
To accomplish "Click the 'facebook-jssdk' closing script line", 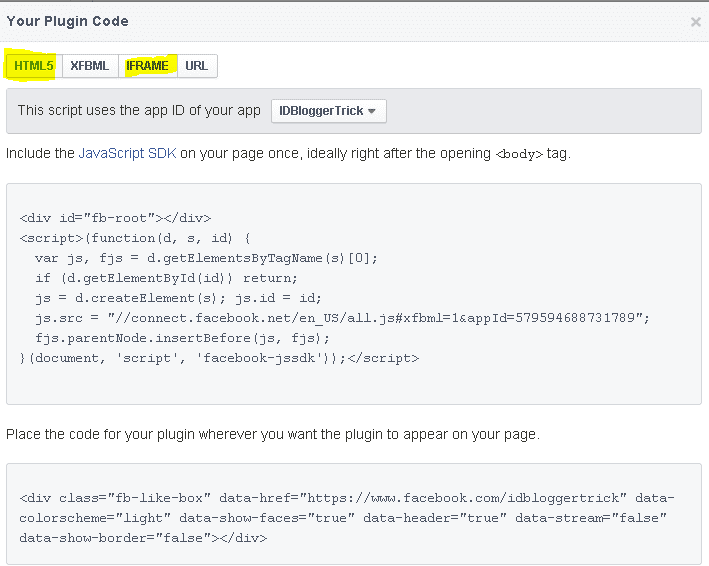I will click(219, 358).
